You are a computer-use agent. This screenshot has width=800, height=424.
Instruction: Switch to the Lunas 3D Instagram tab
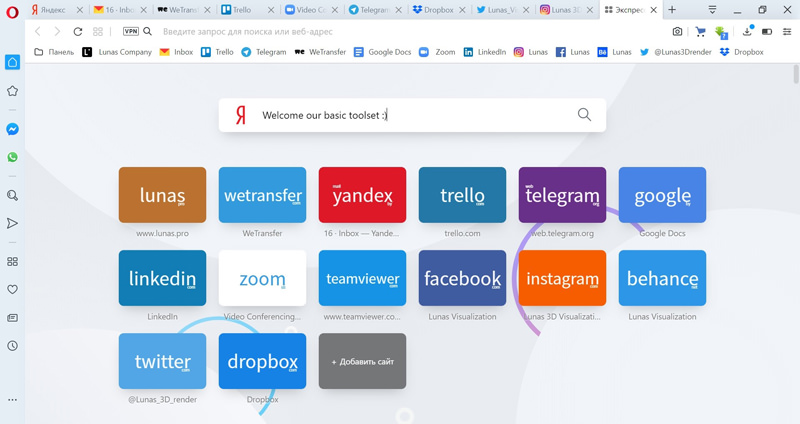(566, 10)
